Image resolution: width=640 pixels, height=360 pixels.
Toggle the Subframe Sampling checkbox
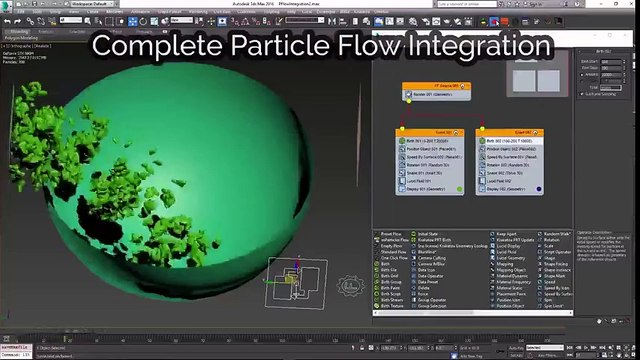[x=582, y=94]
